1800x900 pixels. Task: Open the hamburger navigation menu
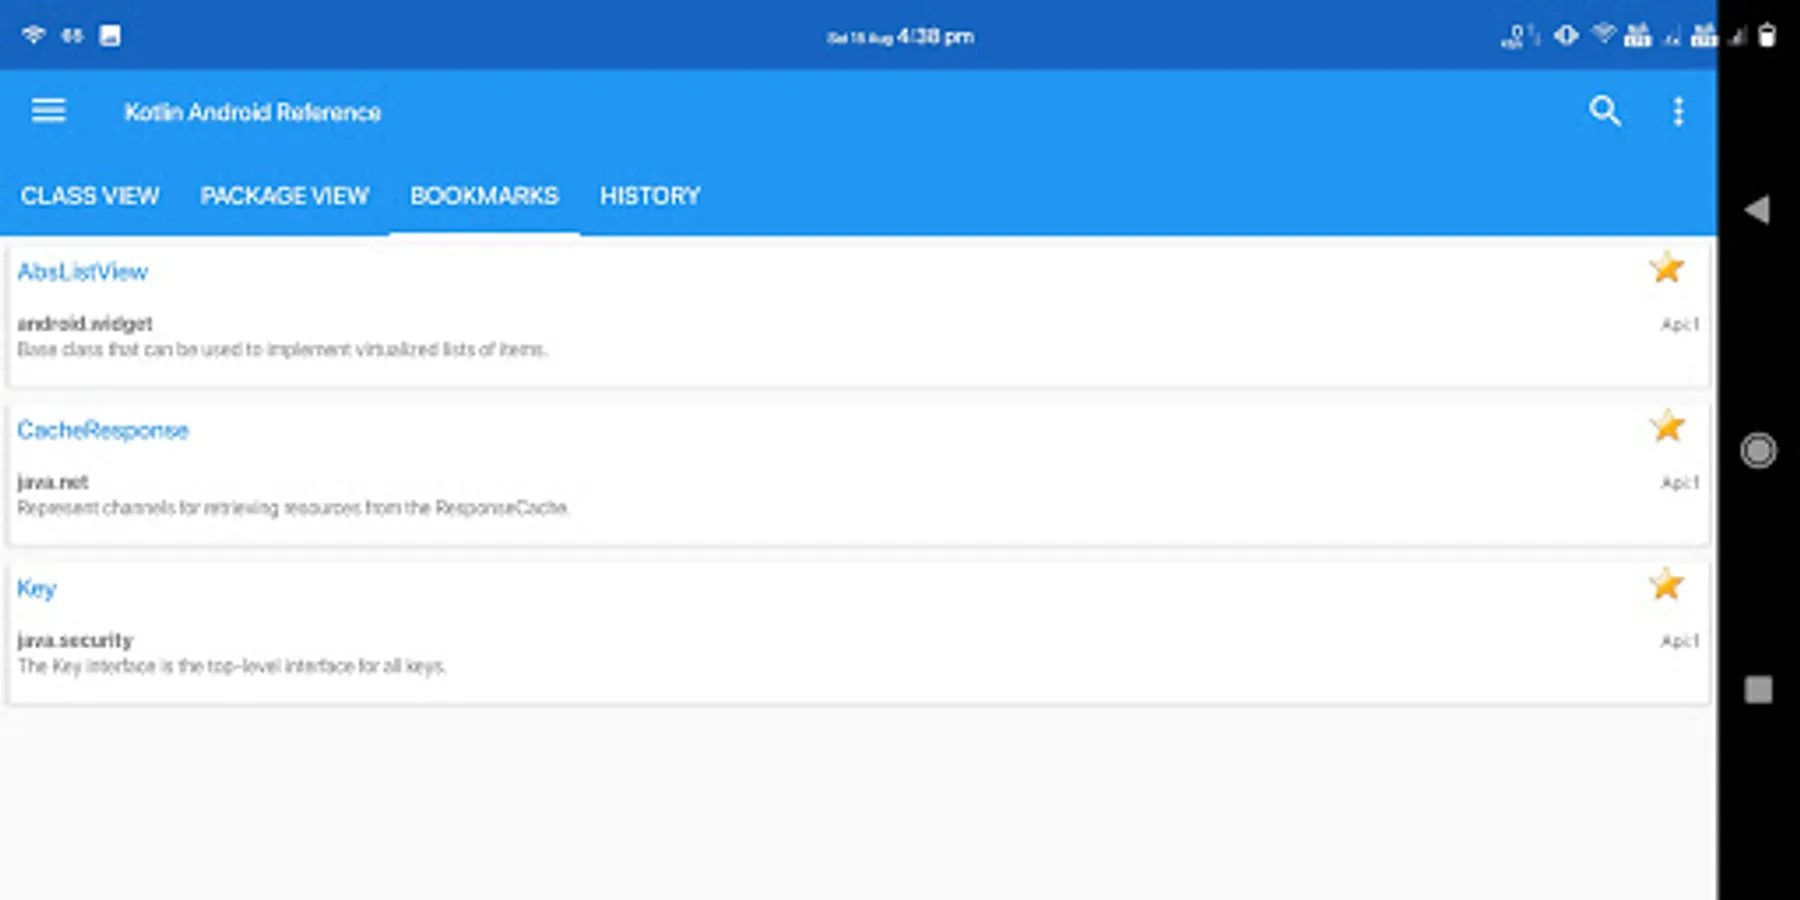tap(48, 111)
